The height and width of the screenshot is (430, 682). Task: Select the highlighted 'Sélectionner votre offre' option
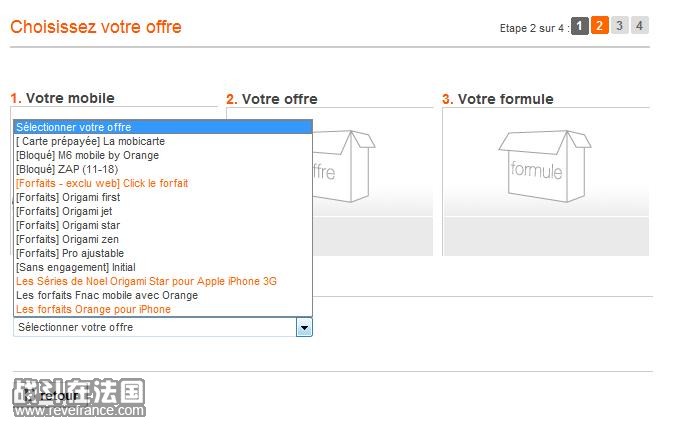[163, 127]
